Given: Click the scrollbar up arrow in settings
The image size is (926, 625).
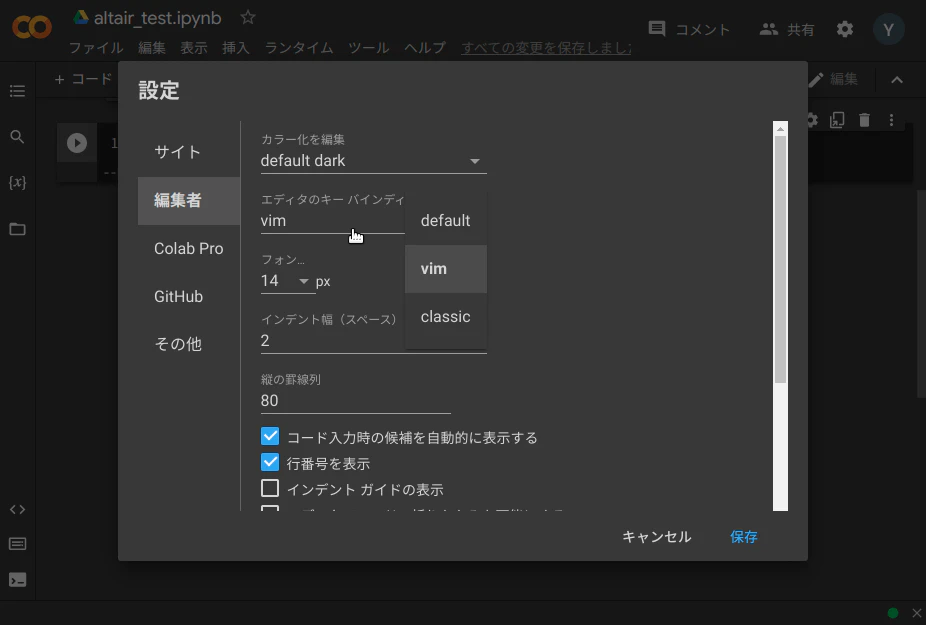Looking at the screenshot, I should pyautogui.click(x=780, y=129).
